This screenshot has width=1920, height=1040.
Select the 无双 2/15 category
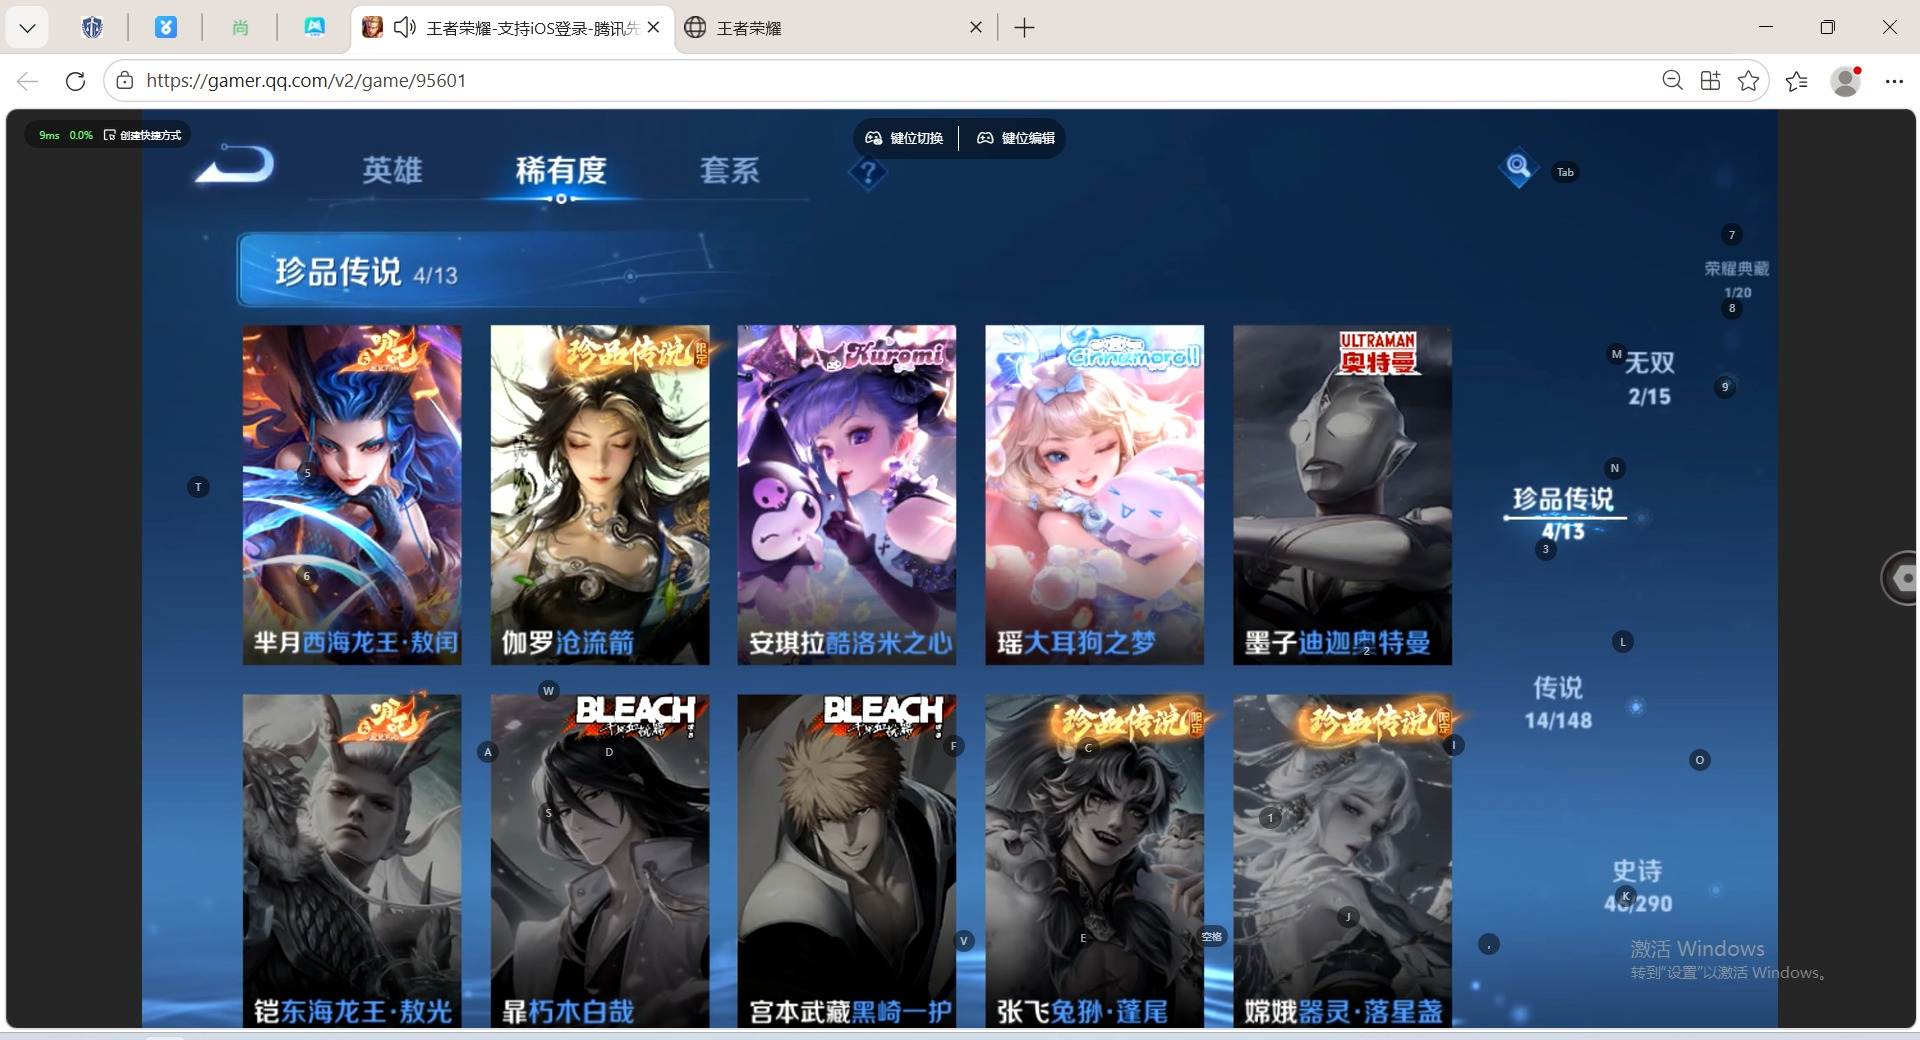(x=1649, y=378)
